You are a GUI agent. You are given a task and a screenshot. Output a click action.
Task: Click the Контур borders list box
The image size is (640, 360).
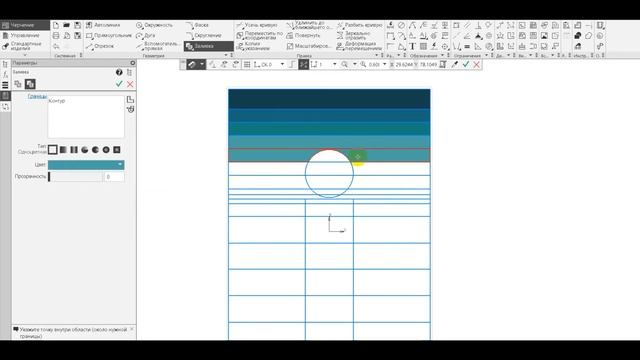(86, 117)
